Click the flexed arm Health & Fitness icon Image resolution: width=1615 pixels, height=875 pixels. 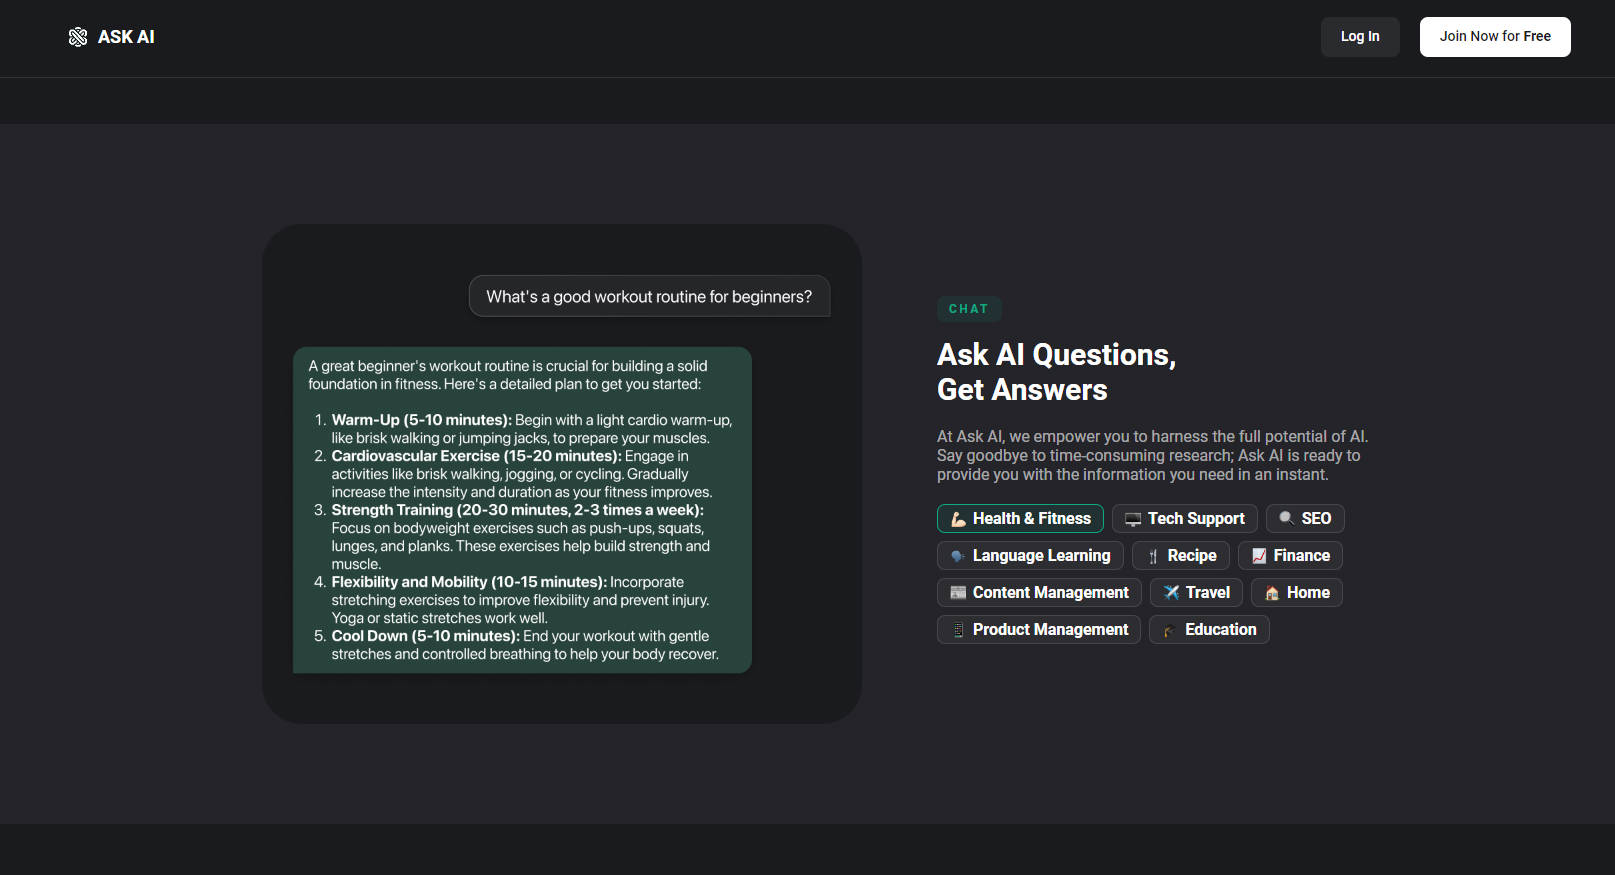[x=958, y=519]
